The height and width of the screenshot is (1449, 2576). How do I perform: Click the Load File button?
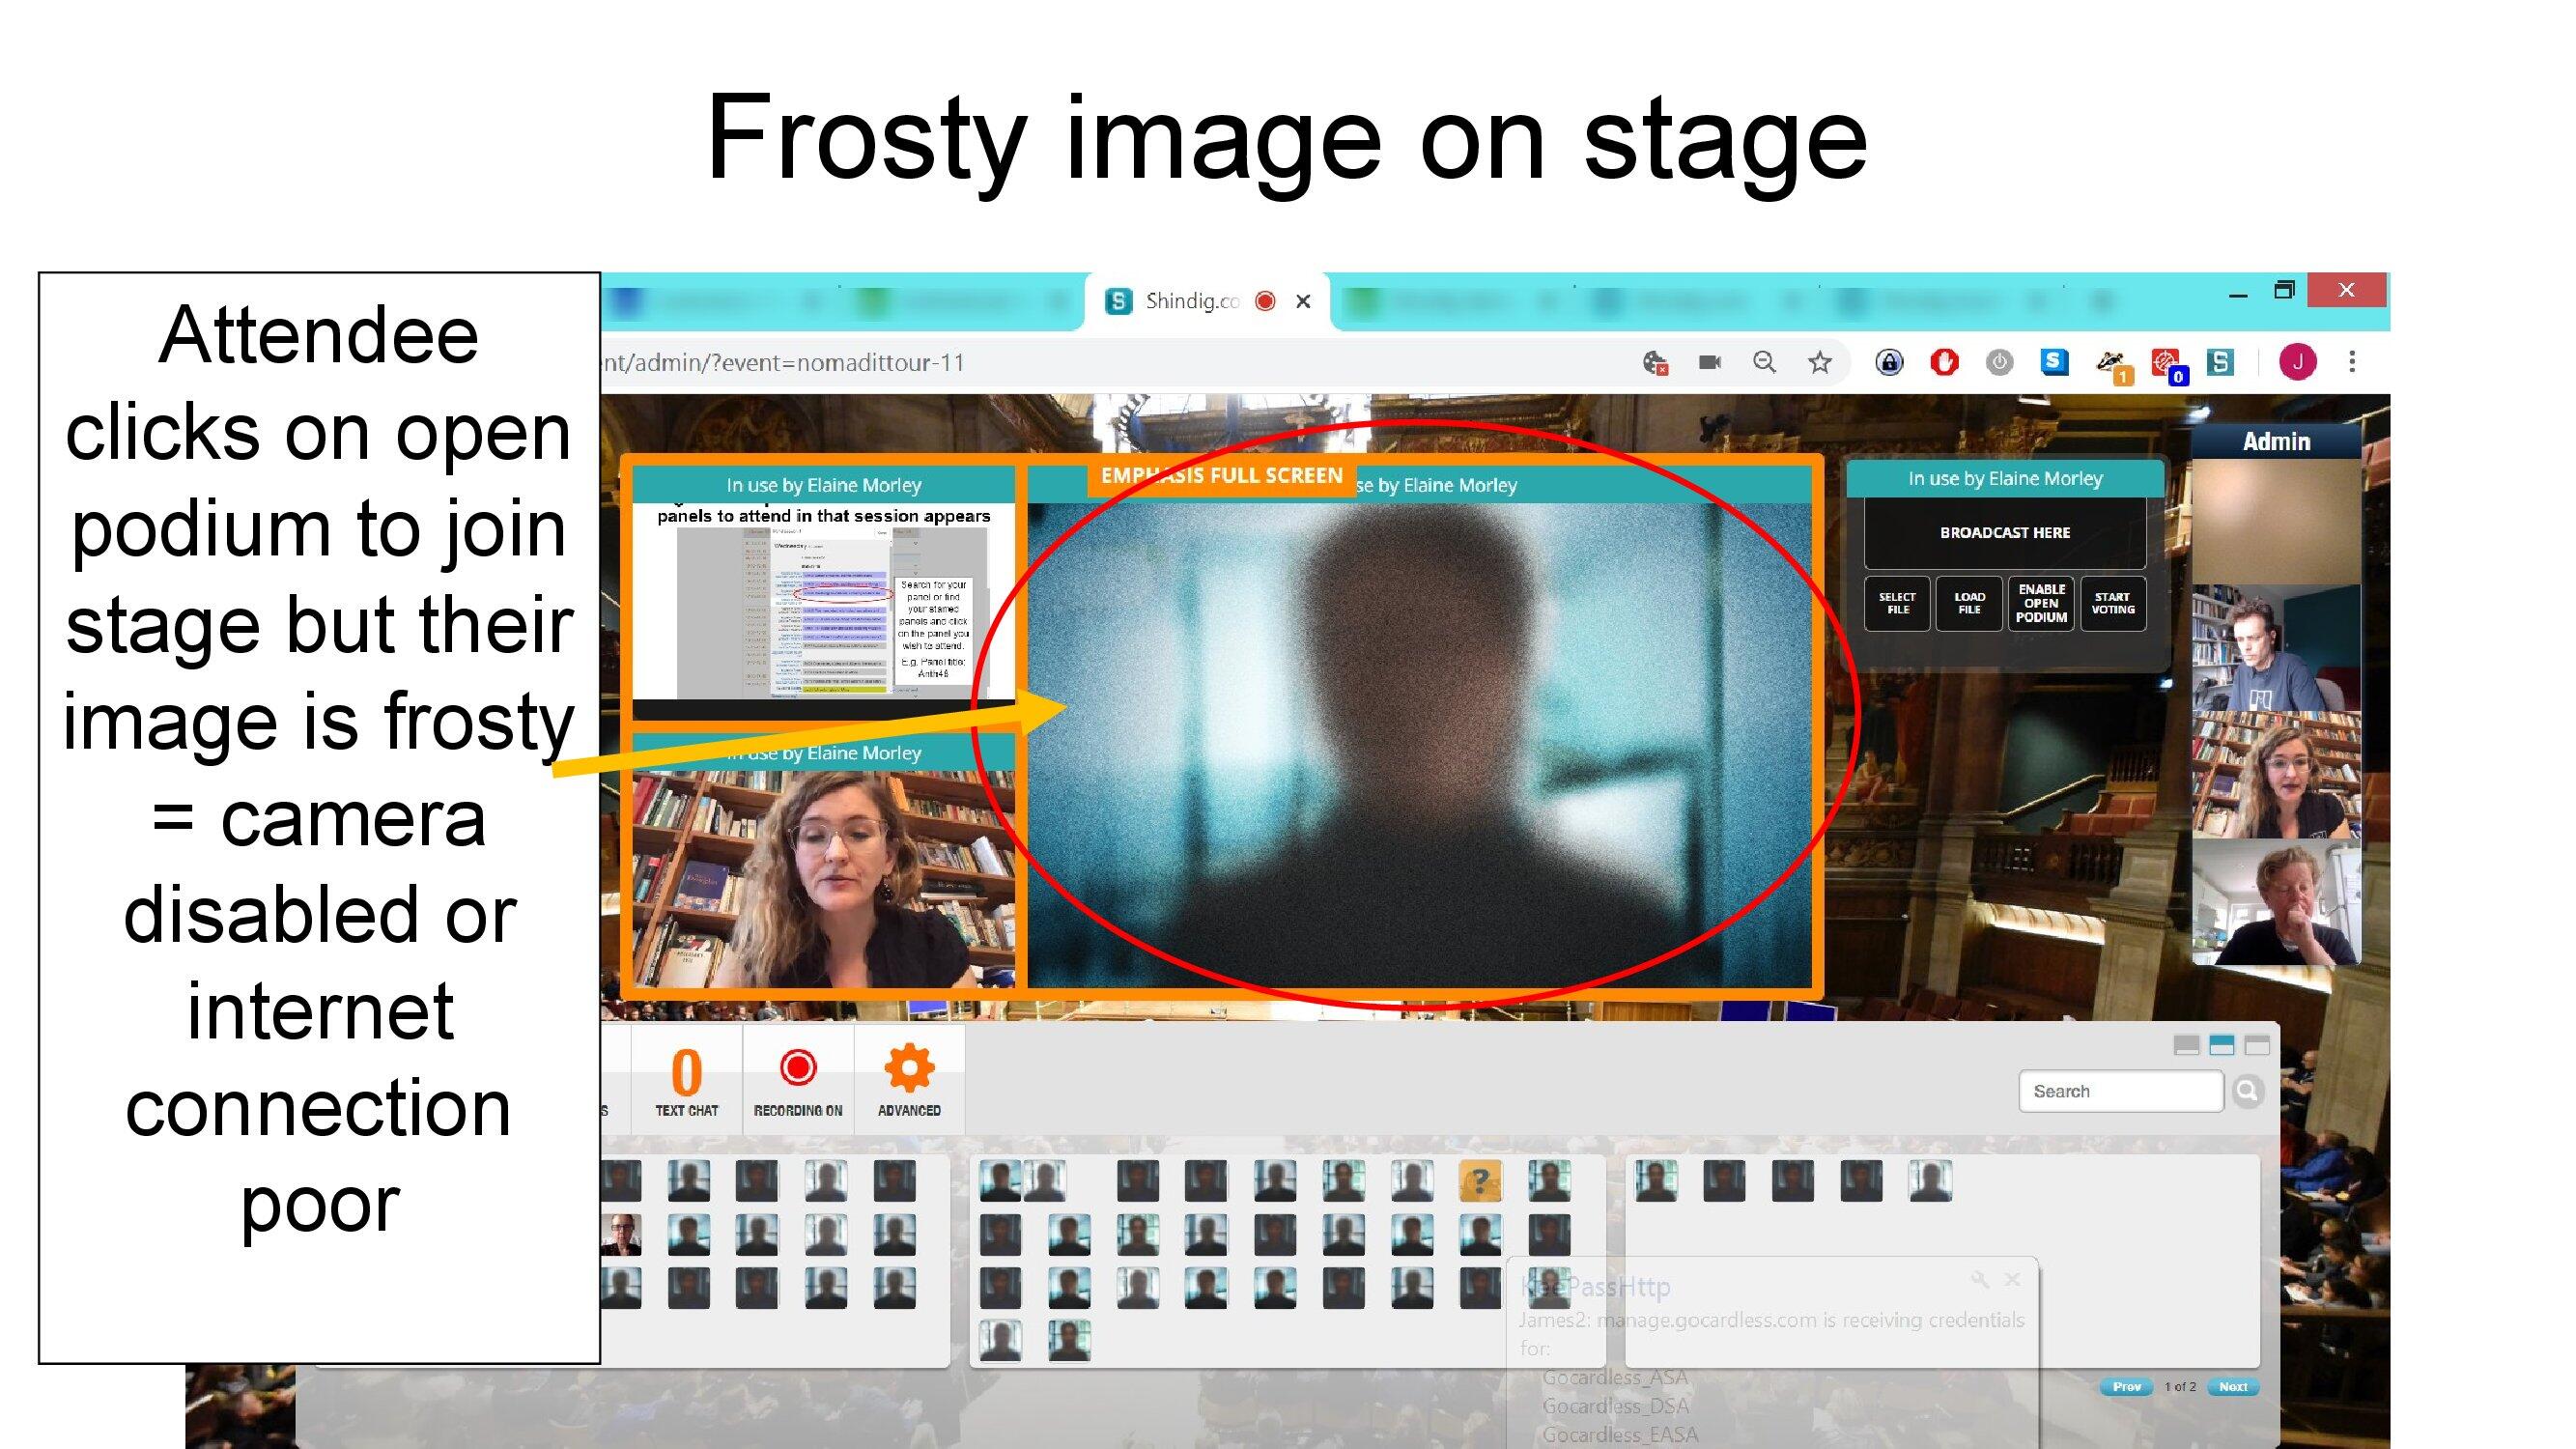pyautogui.click(x=1968, y=603)
